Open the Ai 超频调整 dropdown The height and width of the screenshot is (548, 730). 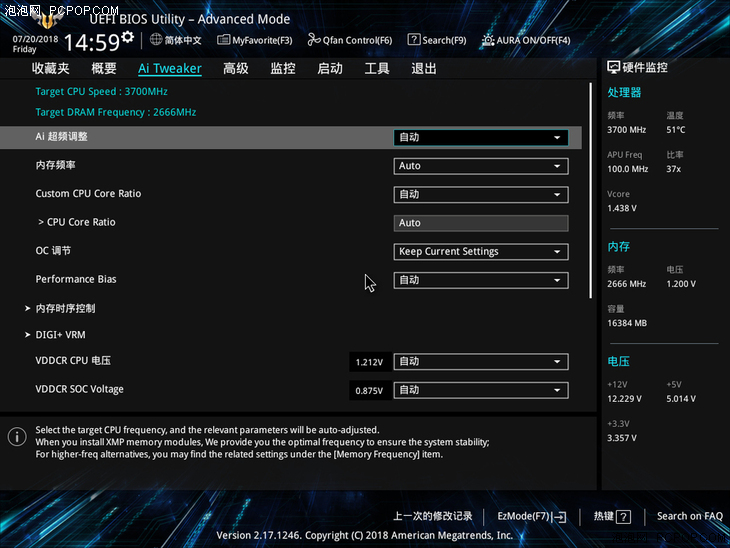click(x=481, y=137)
